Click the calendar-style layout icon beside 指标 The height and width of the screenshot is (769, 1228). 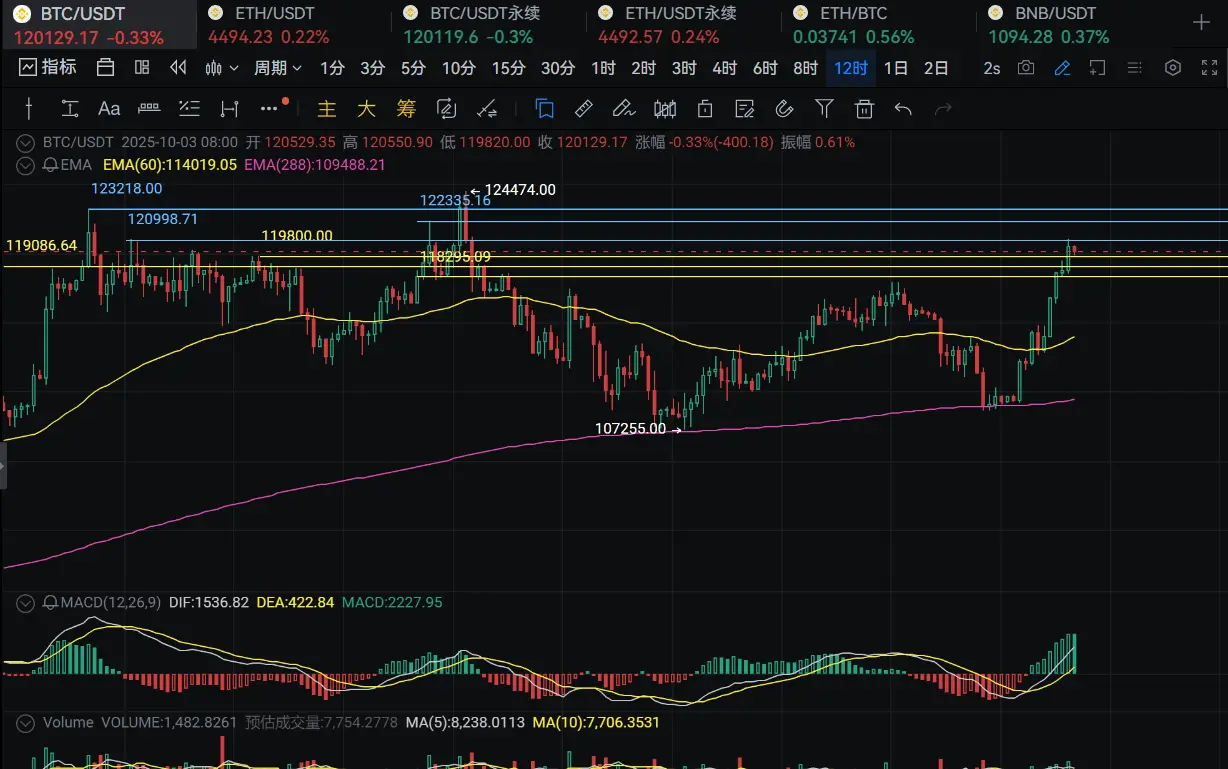105,68
